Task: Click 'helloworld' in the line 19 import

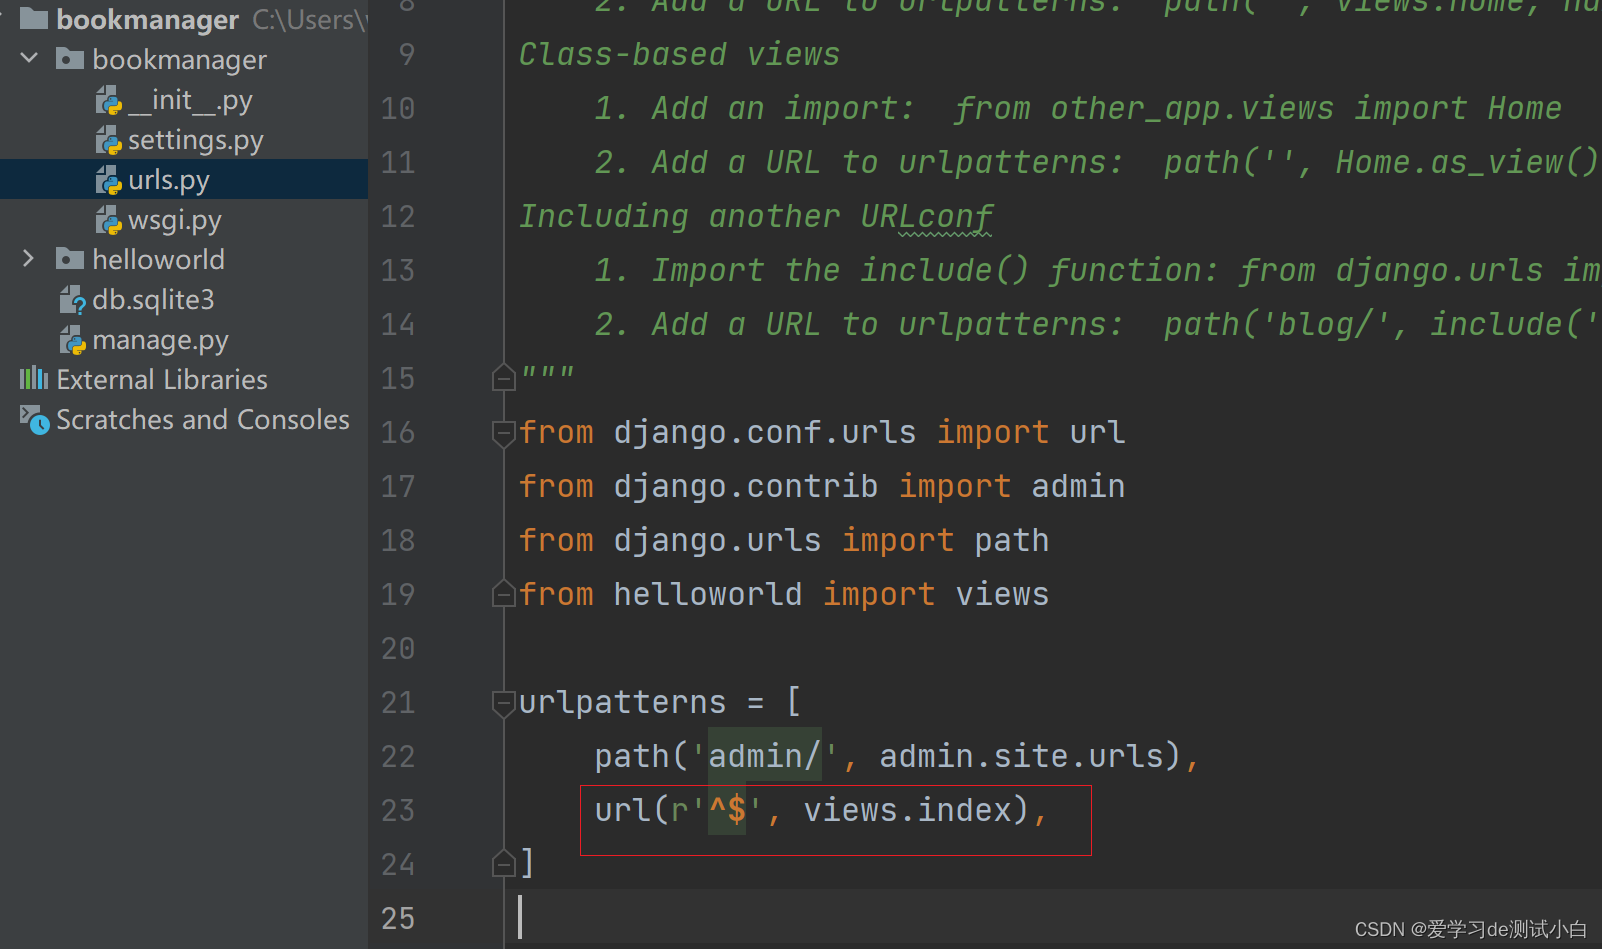Action: [707, 594]
